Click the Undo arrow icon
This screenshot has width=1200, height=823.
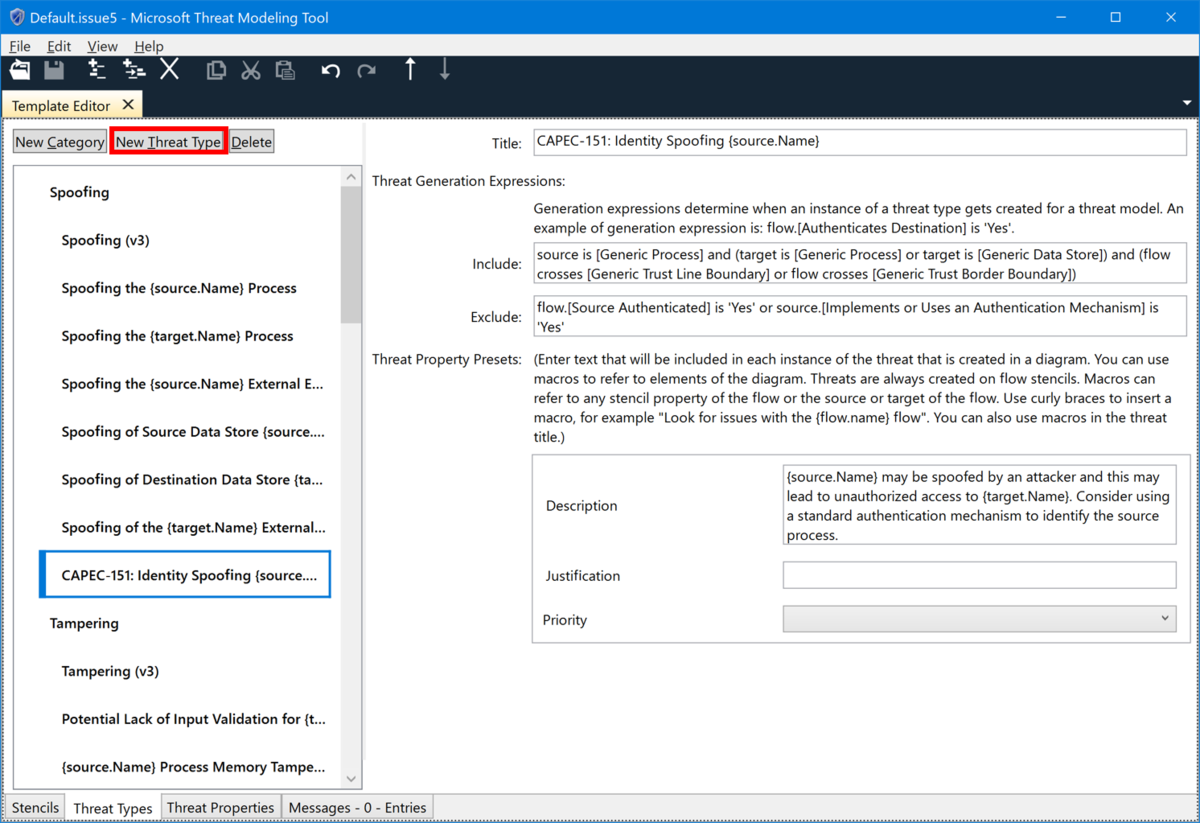click(331, 71)
